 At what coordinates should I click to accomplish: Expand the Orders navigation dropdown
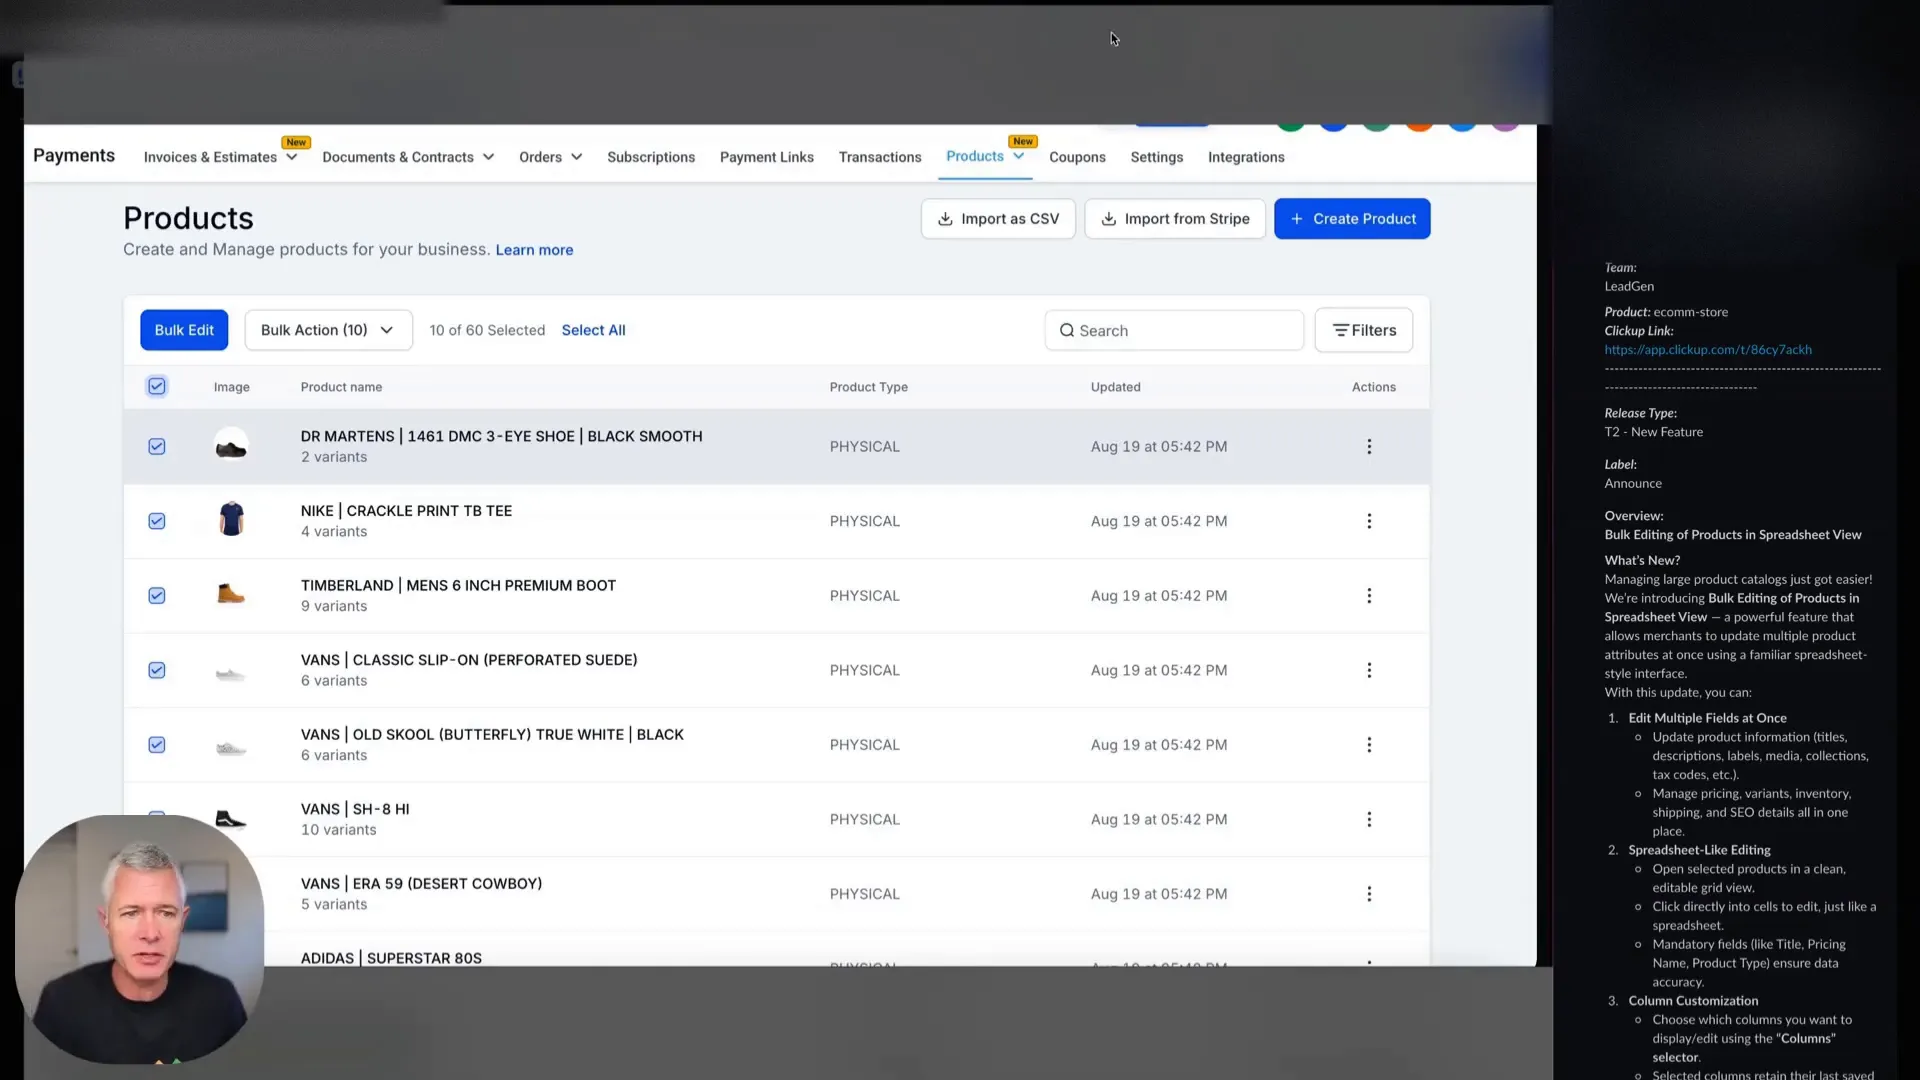point(550,157)
